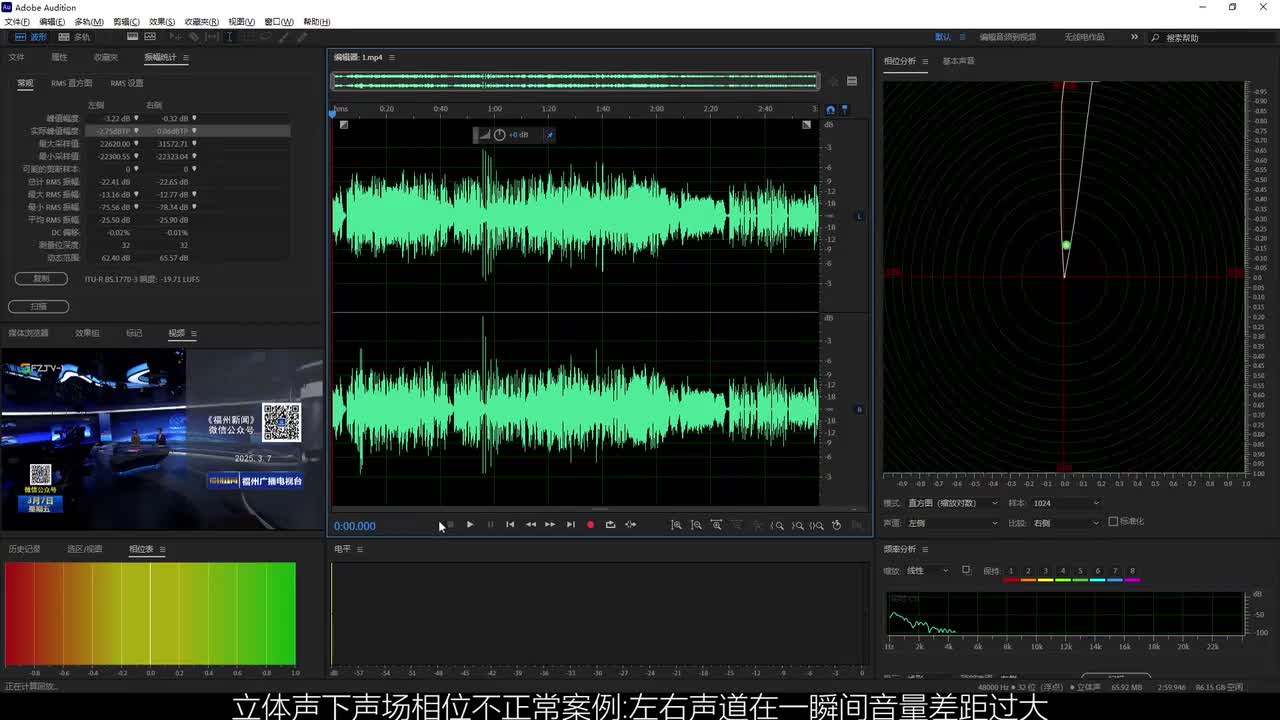The height and width of the screenshot is (720, 1280).
Task: Click hold button 1 (red)
Action: pos(1011,574)
